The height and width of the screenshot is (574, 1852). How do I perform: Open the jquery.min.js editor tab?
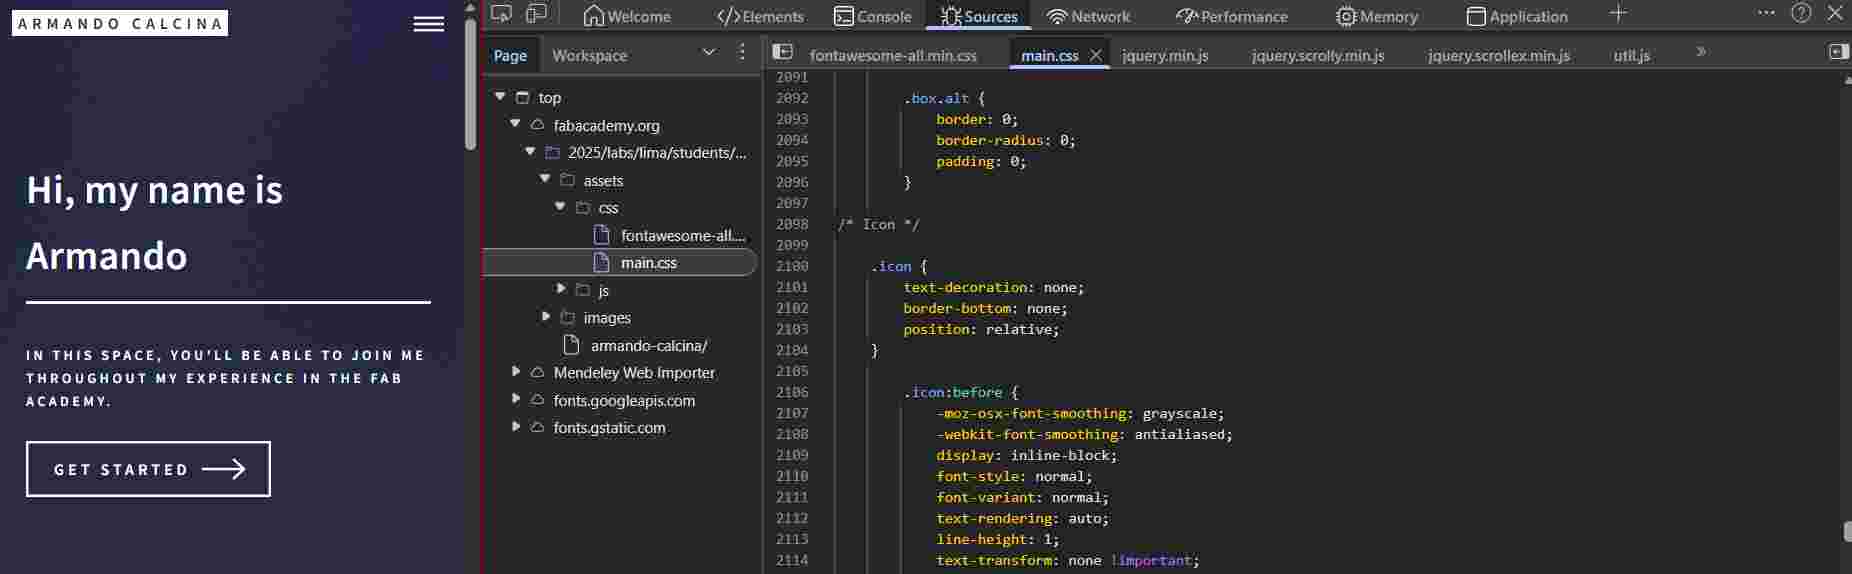(x=1165, y=56)
